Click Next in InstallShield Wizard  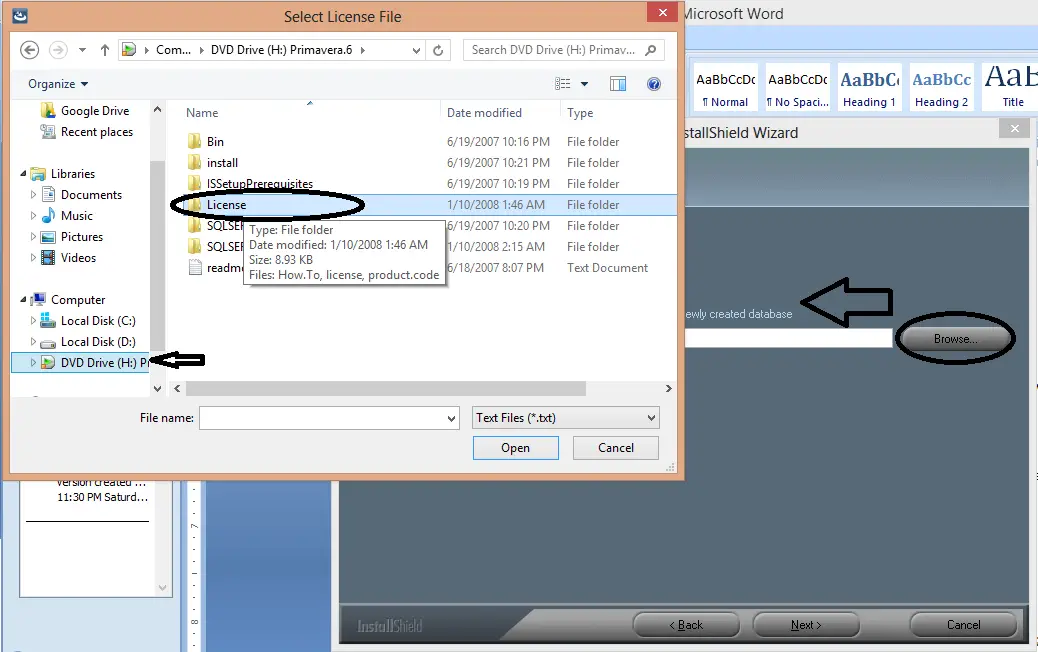click(806, 625)
